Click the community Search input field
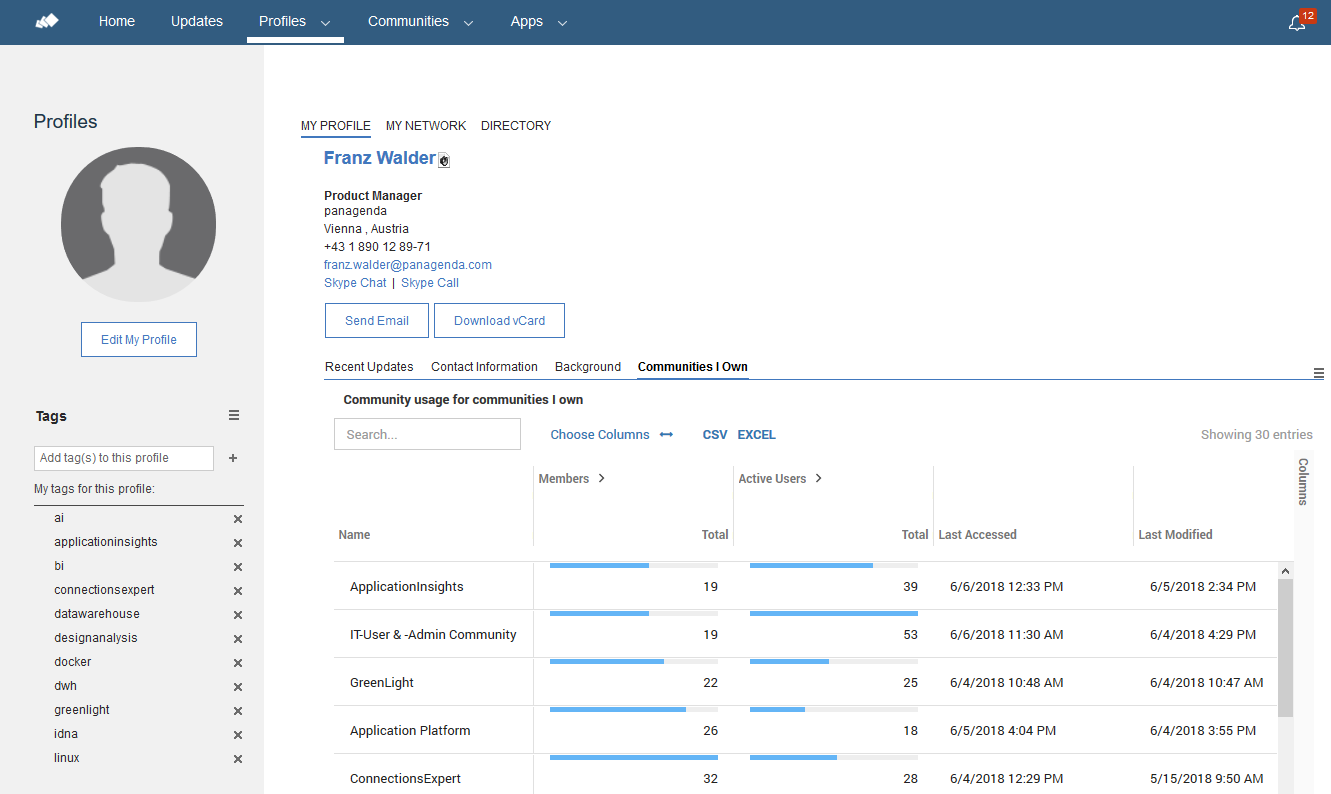Image resolution: width=1331 pixels, height=794 pixels. tap(427, 434)
